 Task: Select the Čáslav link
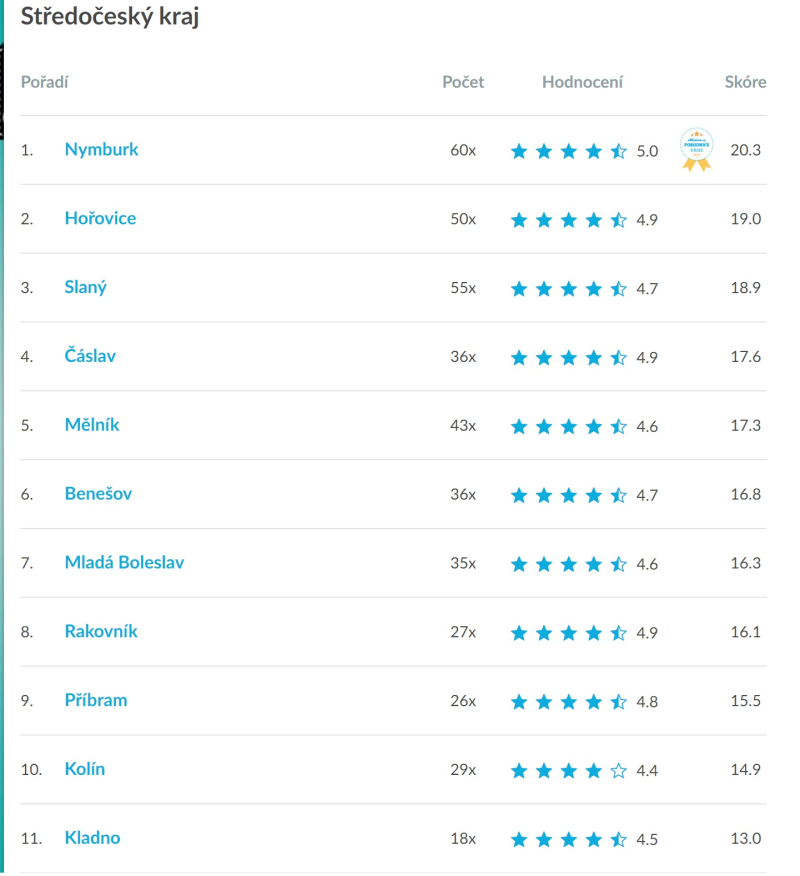[x=90, y=356]
